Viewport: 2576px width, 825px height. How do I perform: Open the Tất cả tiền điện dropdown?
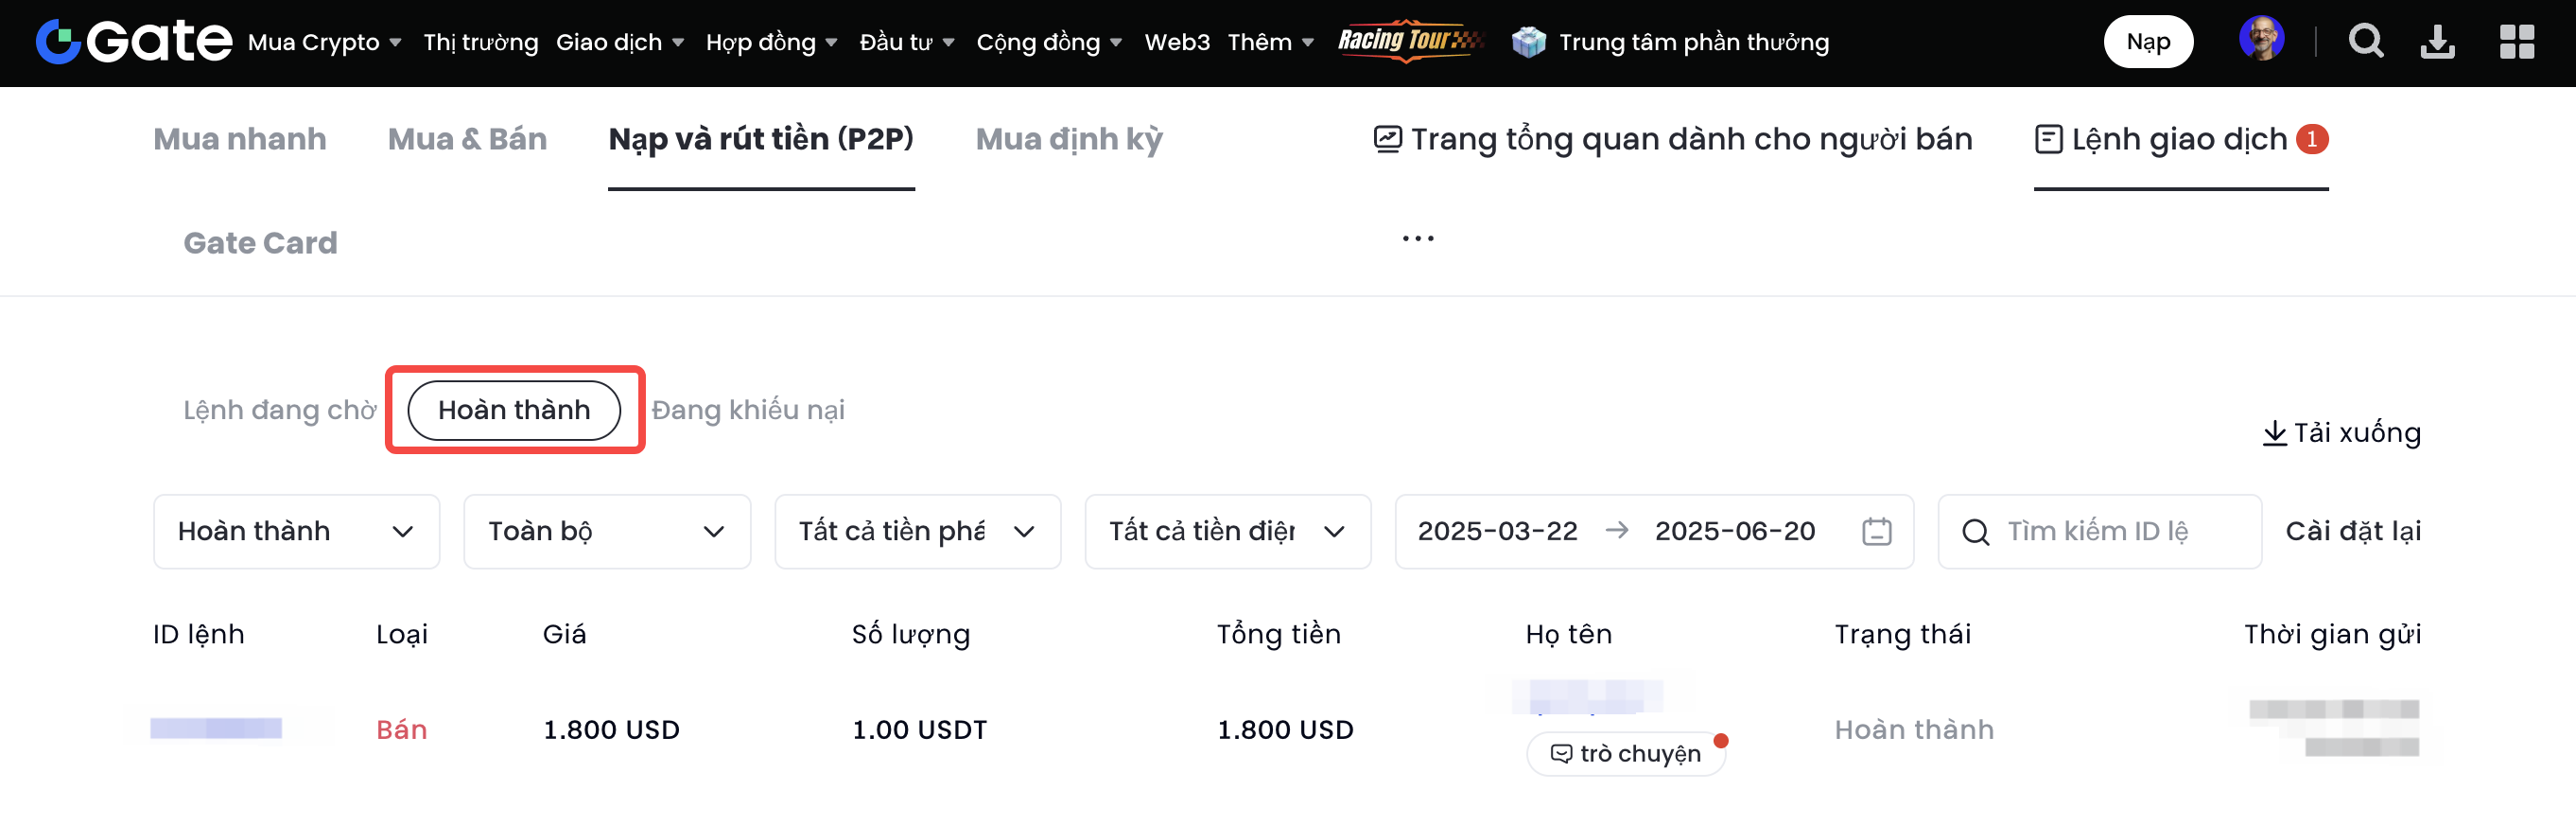coord(1227,531)
